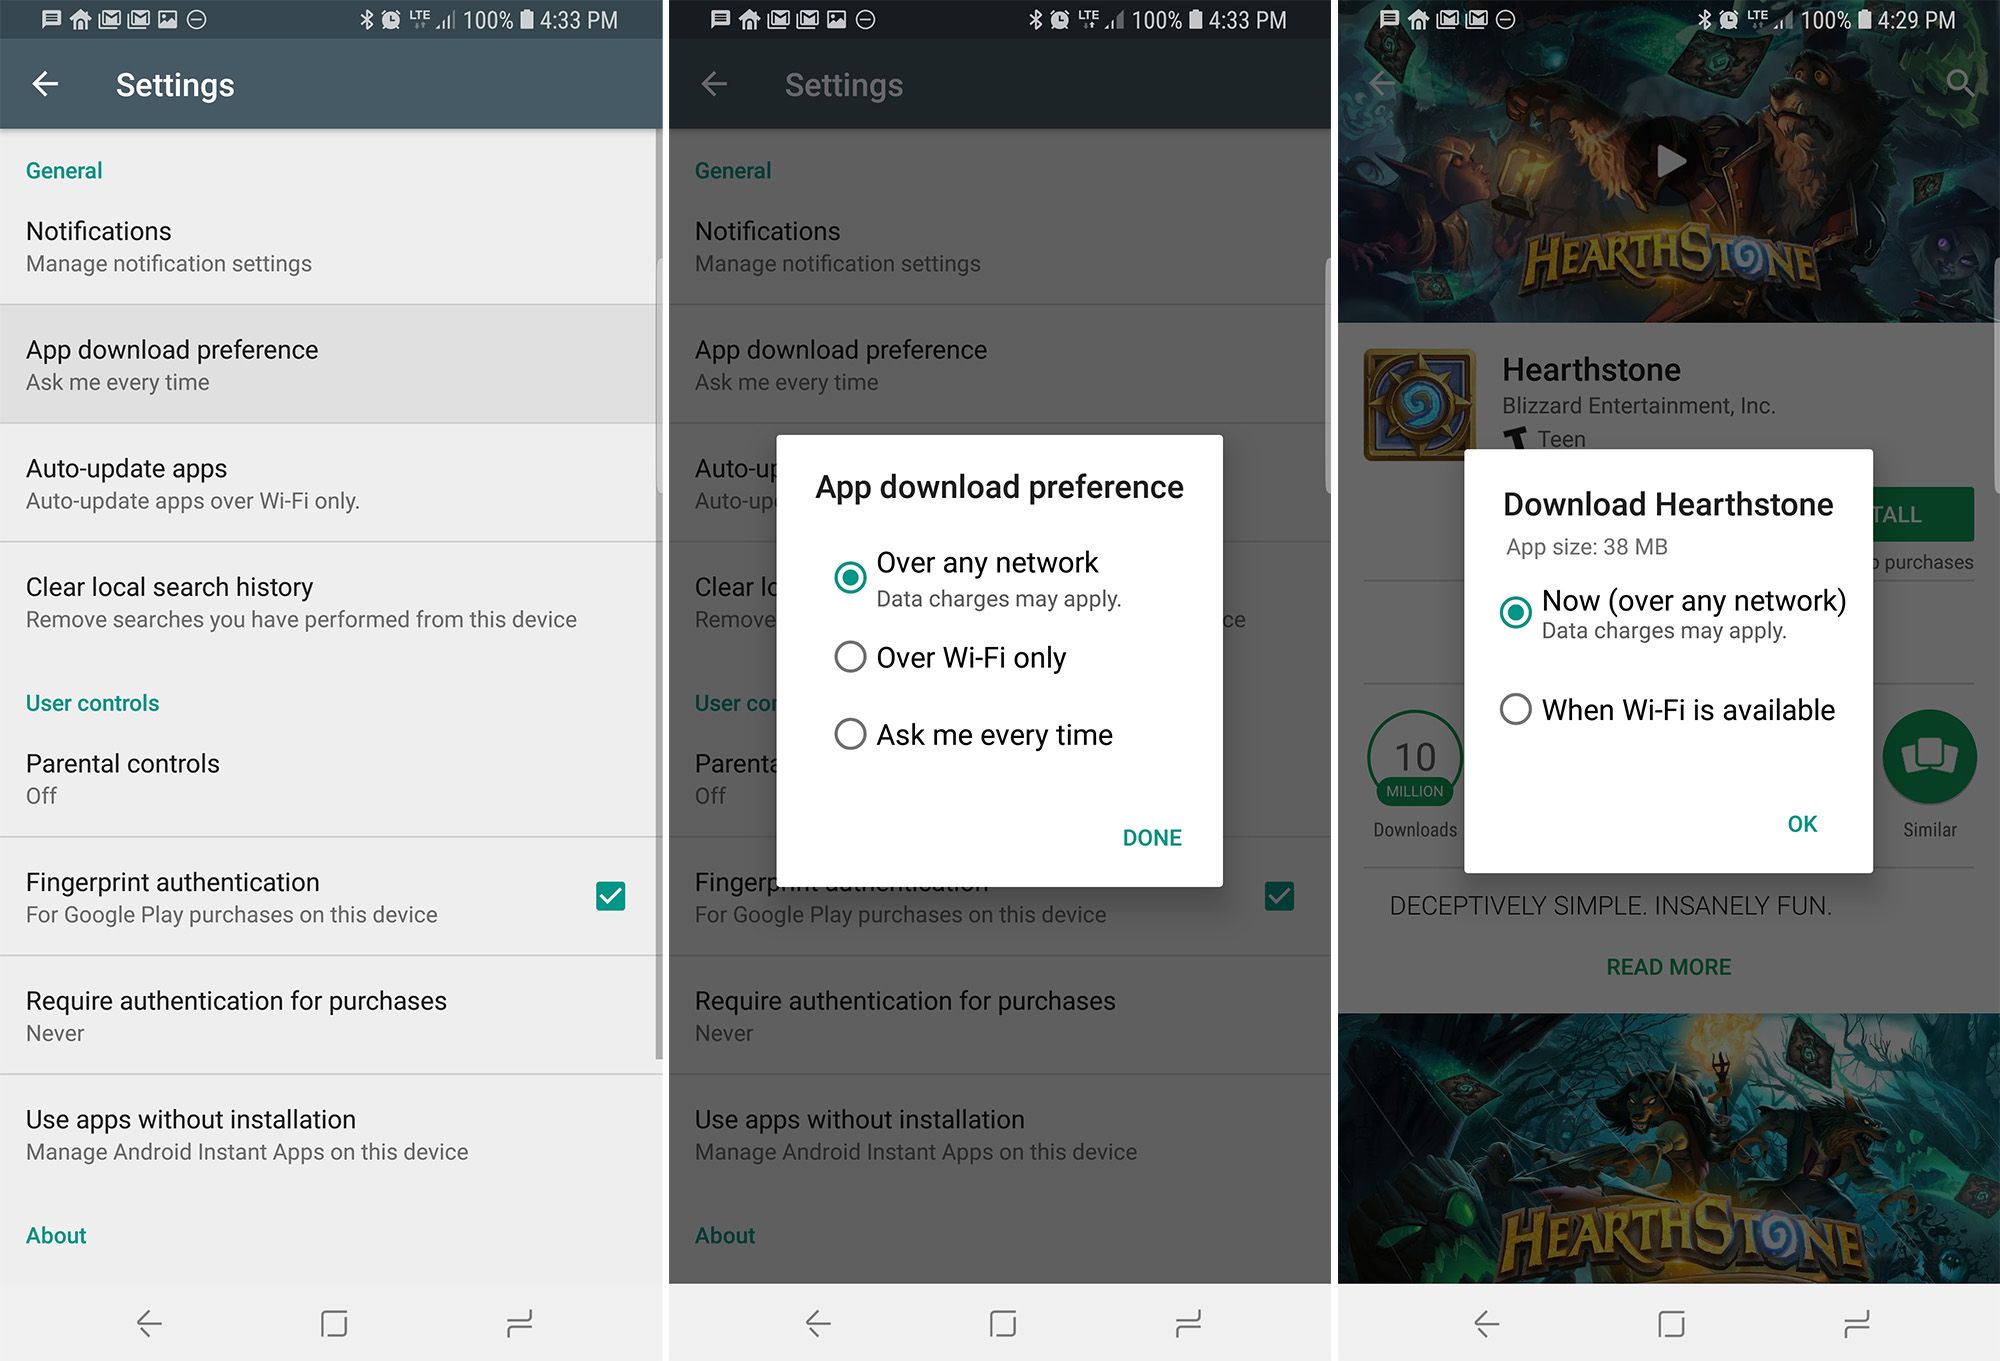Click the back arrow navigation icon
Screen dimensions: 2000x1361
click(43, 84)
